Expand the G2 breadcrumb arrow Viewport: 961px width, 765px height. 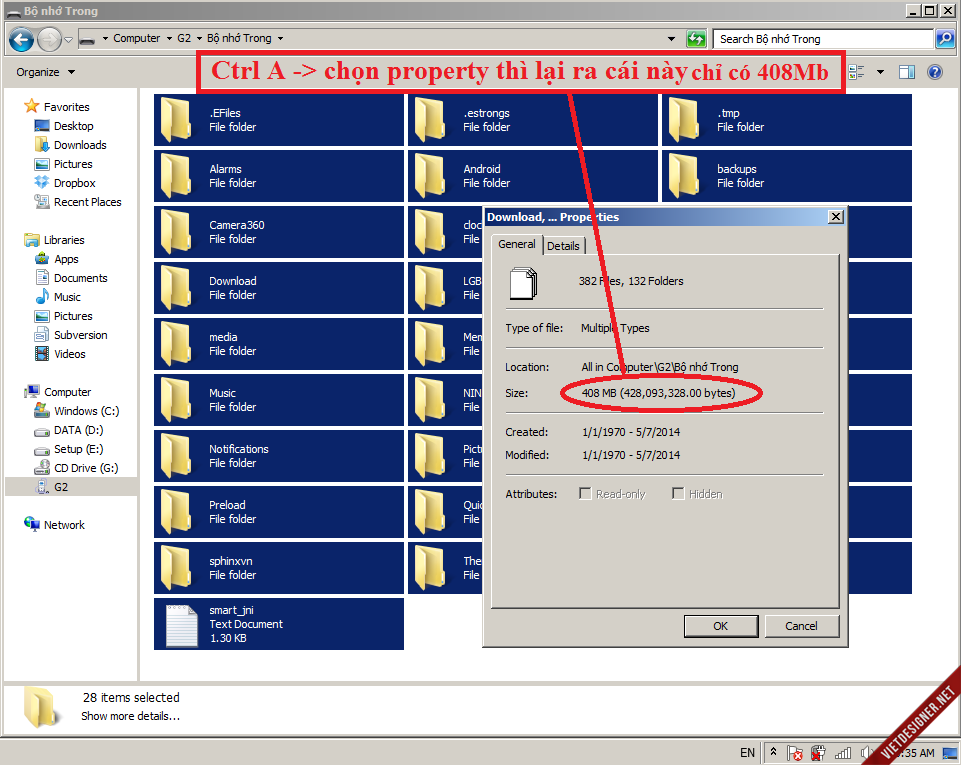199,38
